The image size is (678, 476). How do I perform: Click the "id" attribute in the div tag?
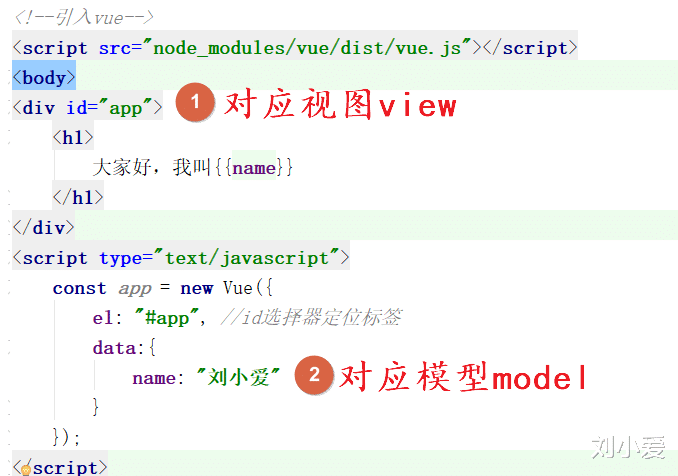click(77, 108)
